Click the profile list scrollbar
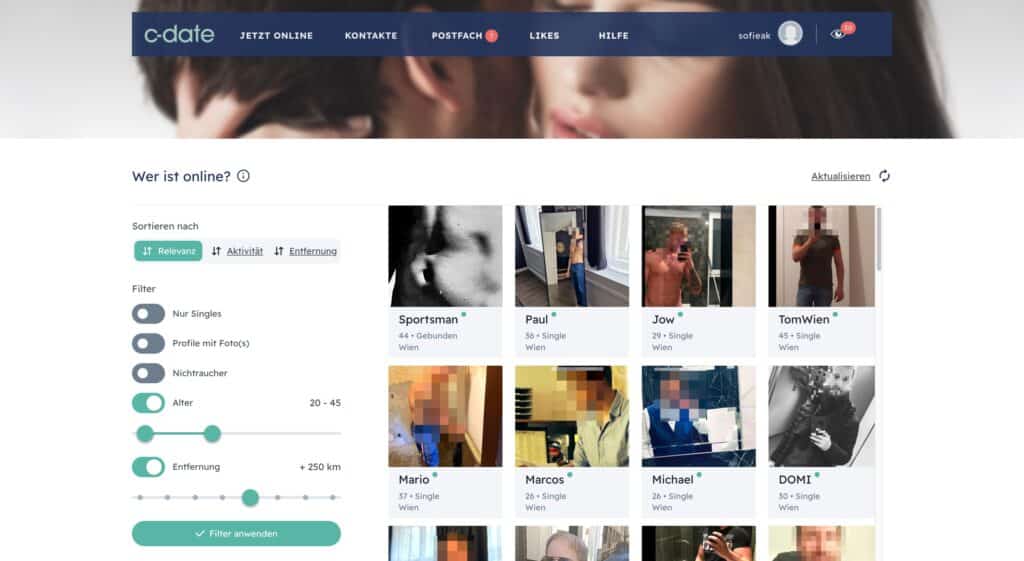The image size is (1024, 561). pyautogui.click(x=879, y=238)
